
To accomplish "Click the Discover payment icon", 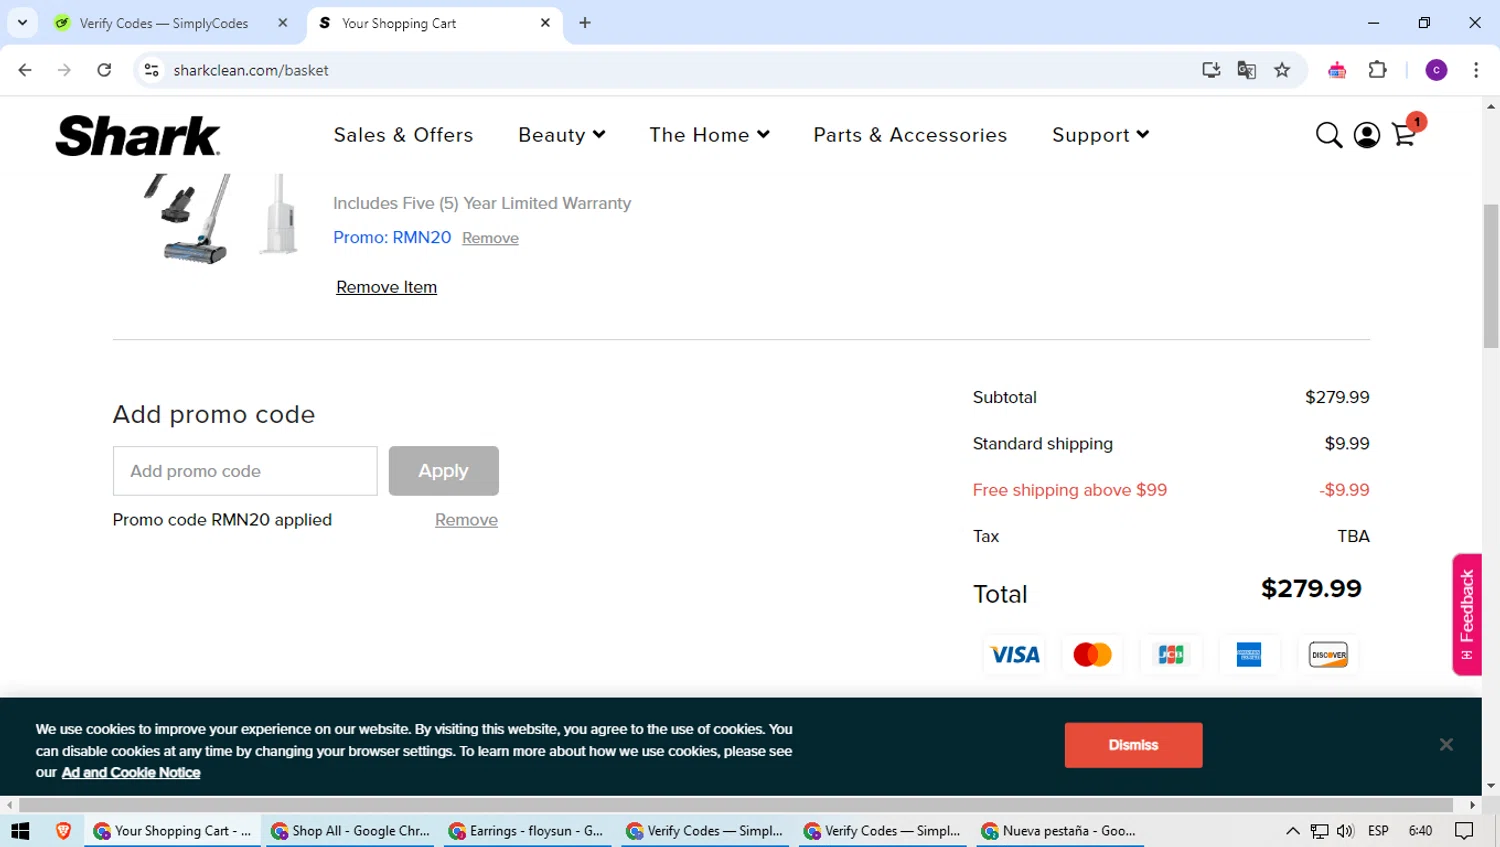I will pos(1328,655).
